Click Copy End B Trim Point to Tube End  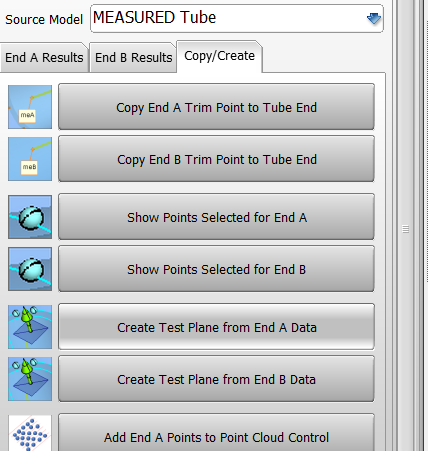click(216, 159)
